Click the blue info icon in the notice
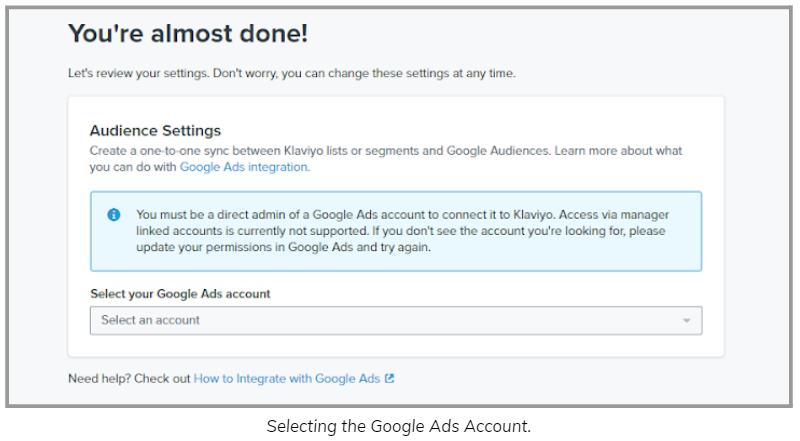This screenshot has height=441, width=800. (114, 215)
